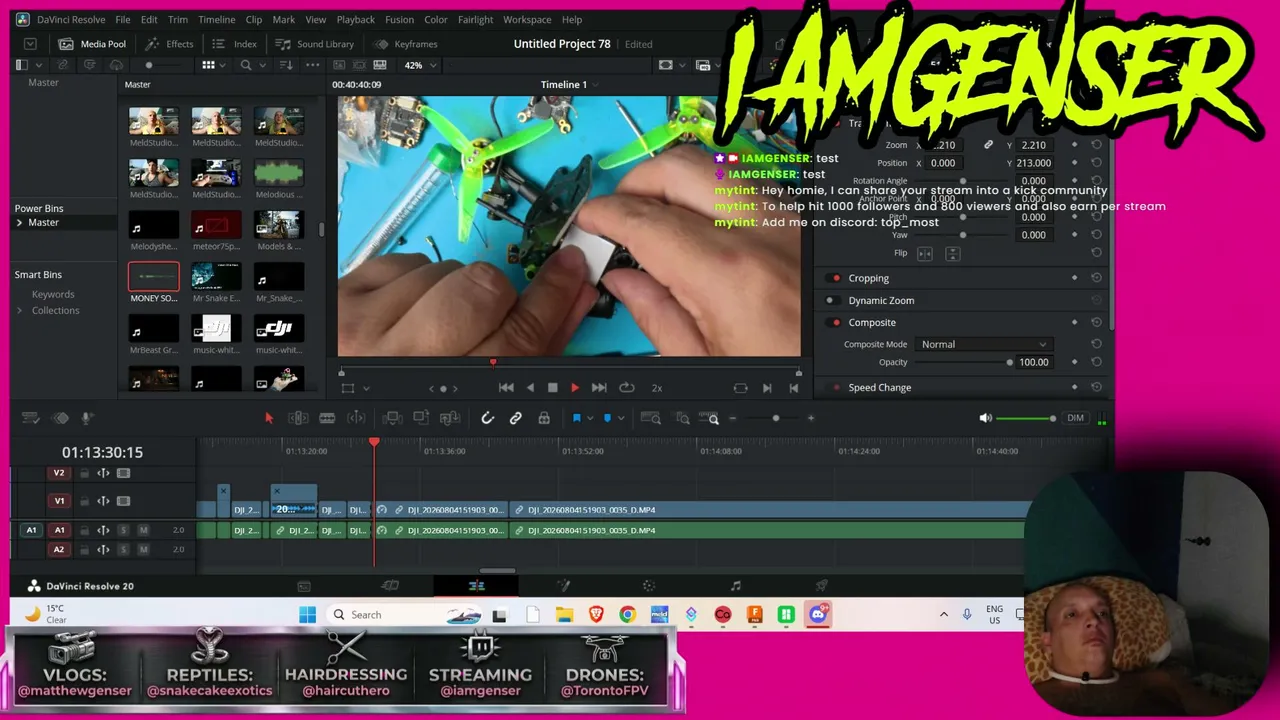Screen dimensions: 1280x720
Task: Open the Effects panel
Action: tap(169, 44)
